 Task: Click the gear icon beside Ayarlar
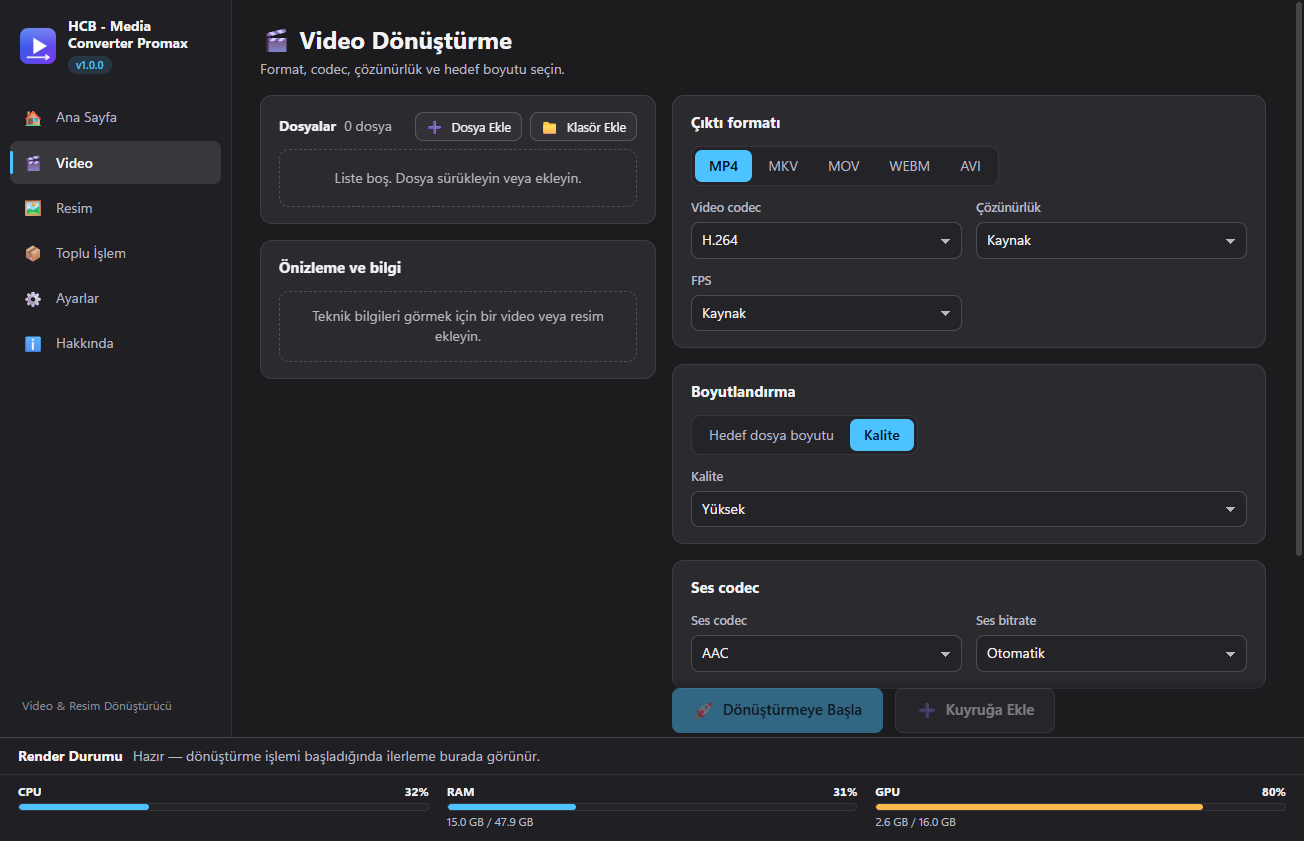click(33, 299)
